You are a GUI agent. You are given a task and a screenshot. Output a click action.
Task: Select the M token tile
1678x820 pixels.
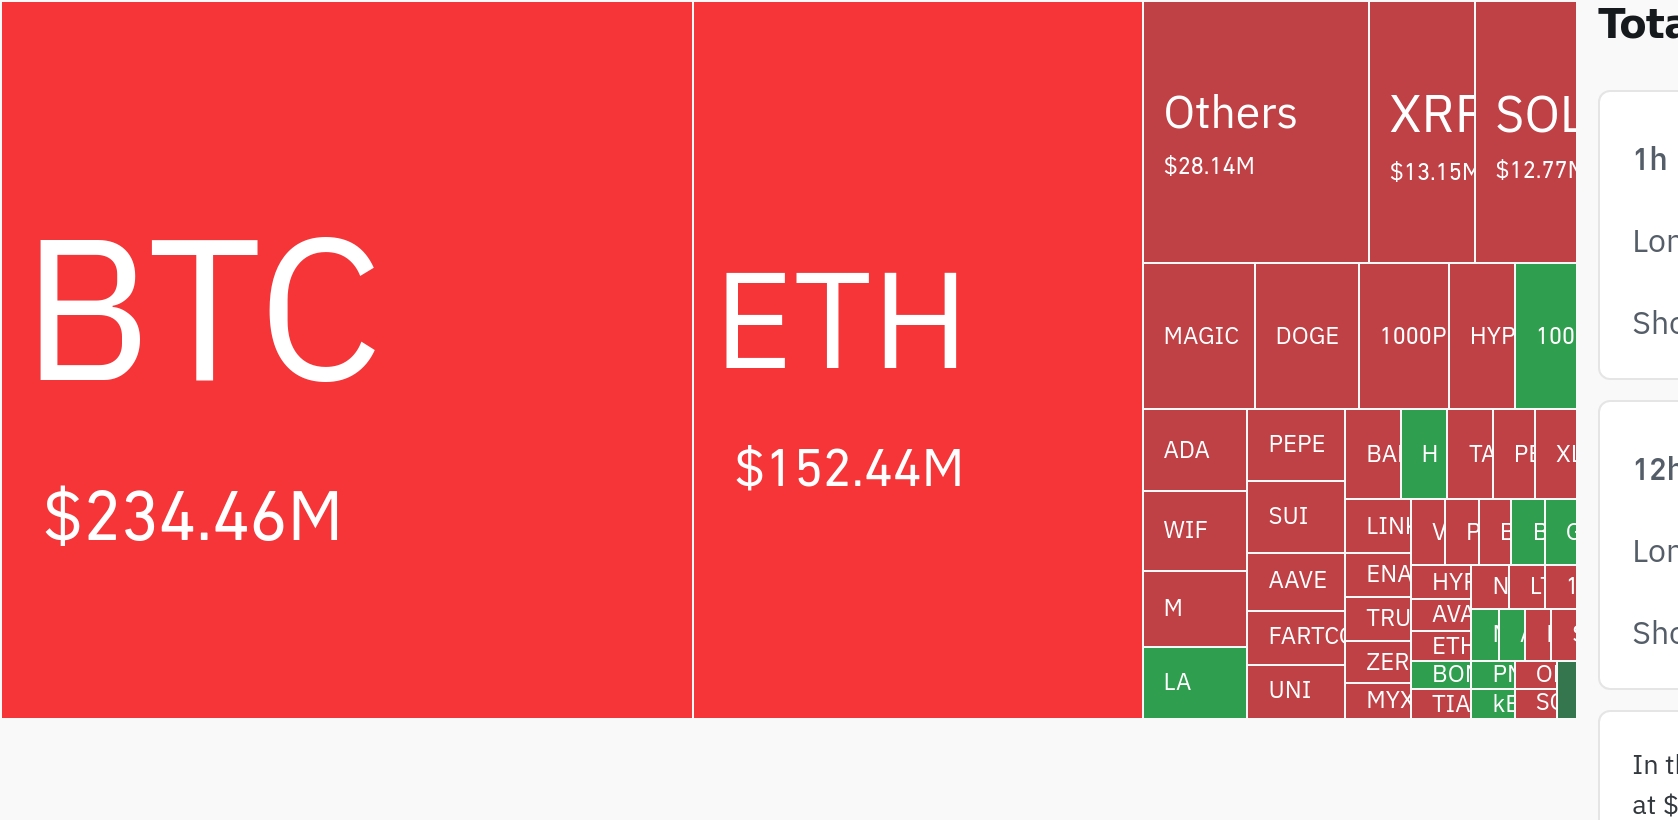[1194, 608]
